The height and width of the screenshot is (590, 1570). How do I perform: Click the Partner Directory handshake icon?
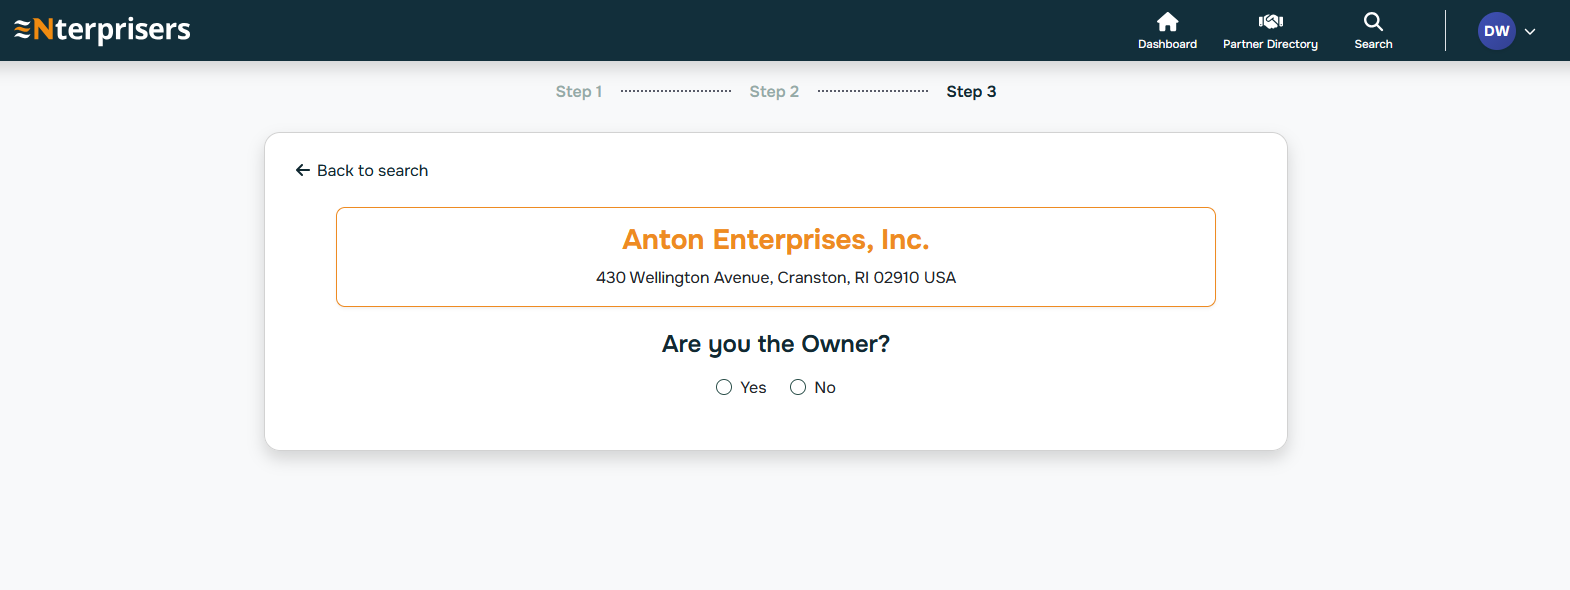(1270, 20)
